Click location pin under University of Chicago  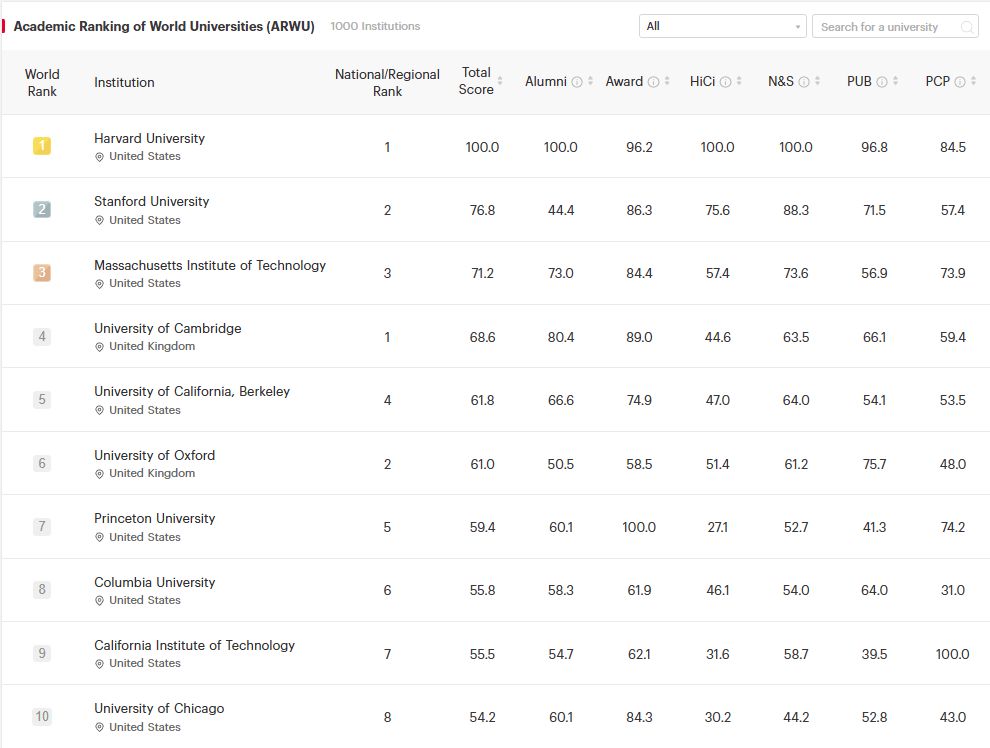(x=99, y=728)
